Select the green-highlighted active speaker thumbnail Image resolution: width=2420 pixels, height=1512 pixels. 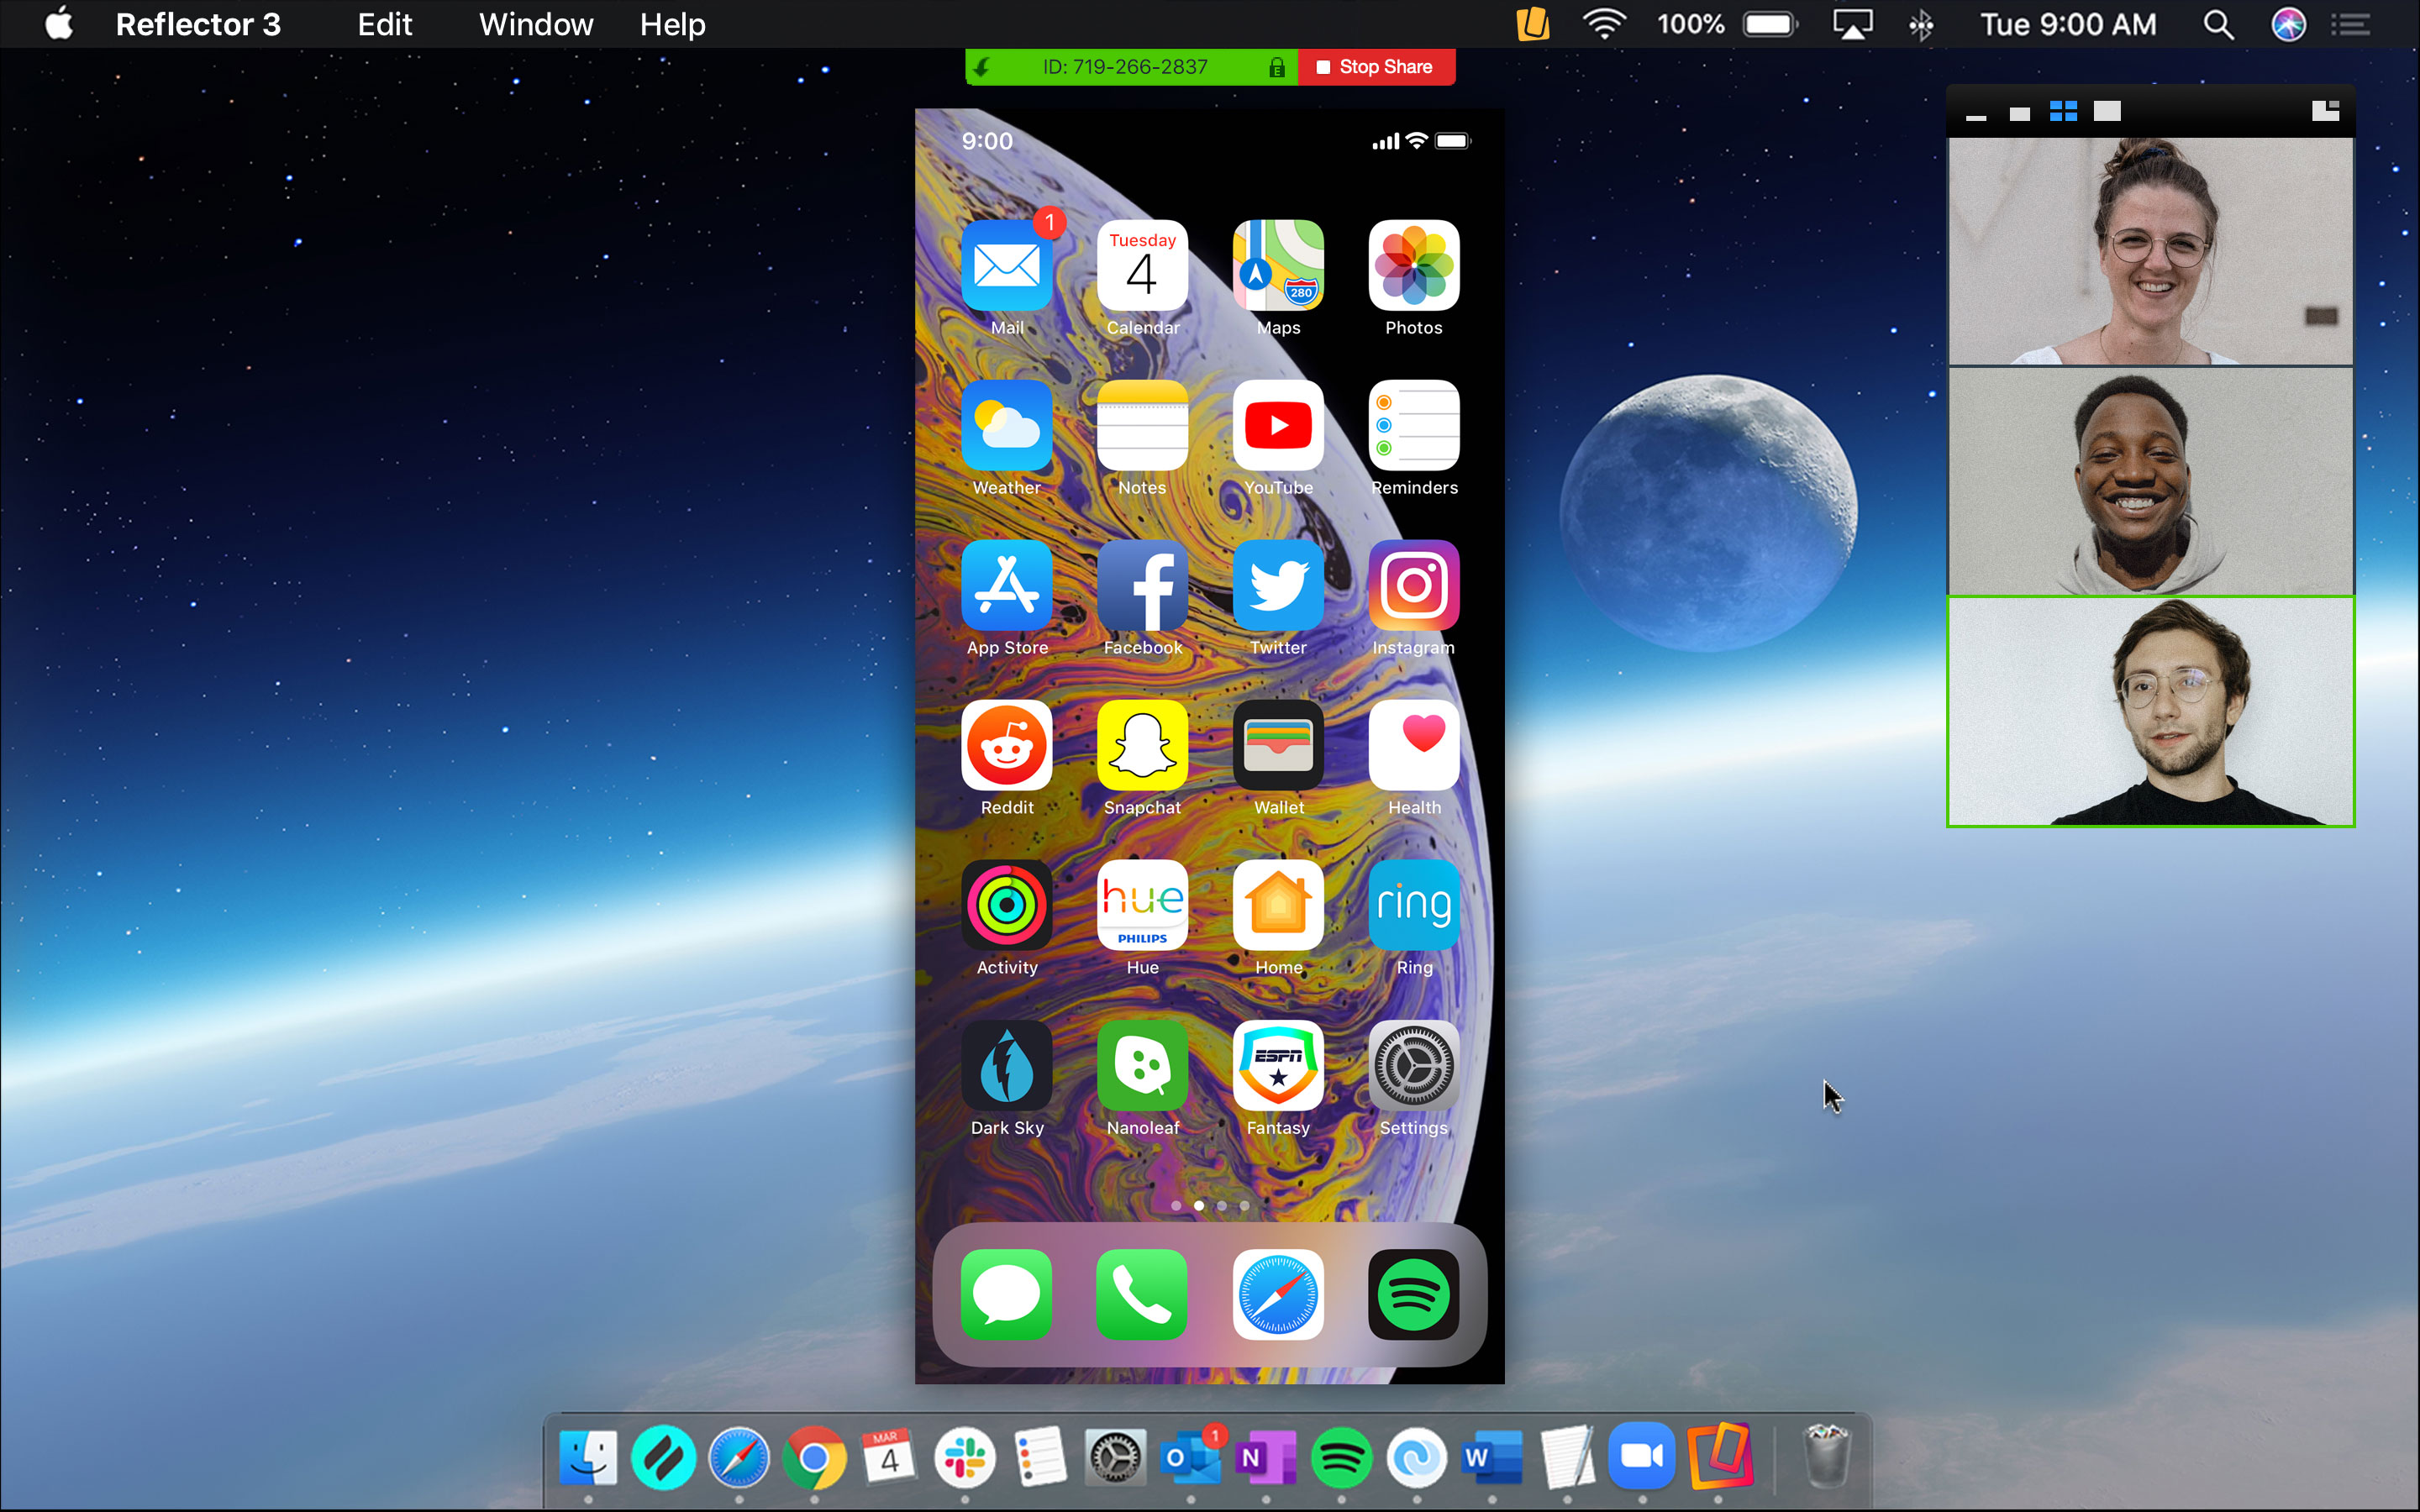pyautogui.click(x=2150, y=711)
